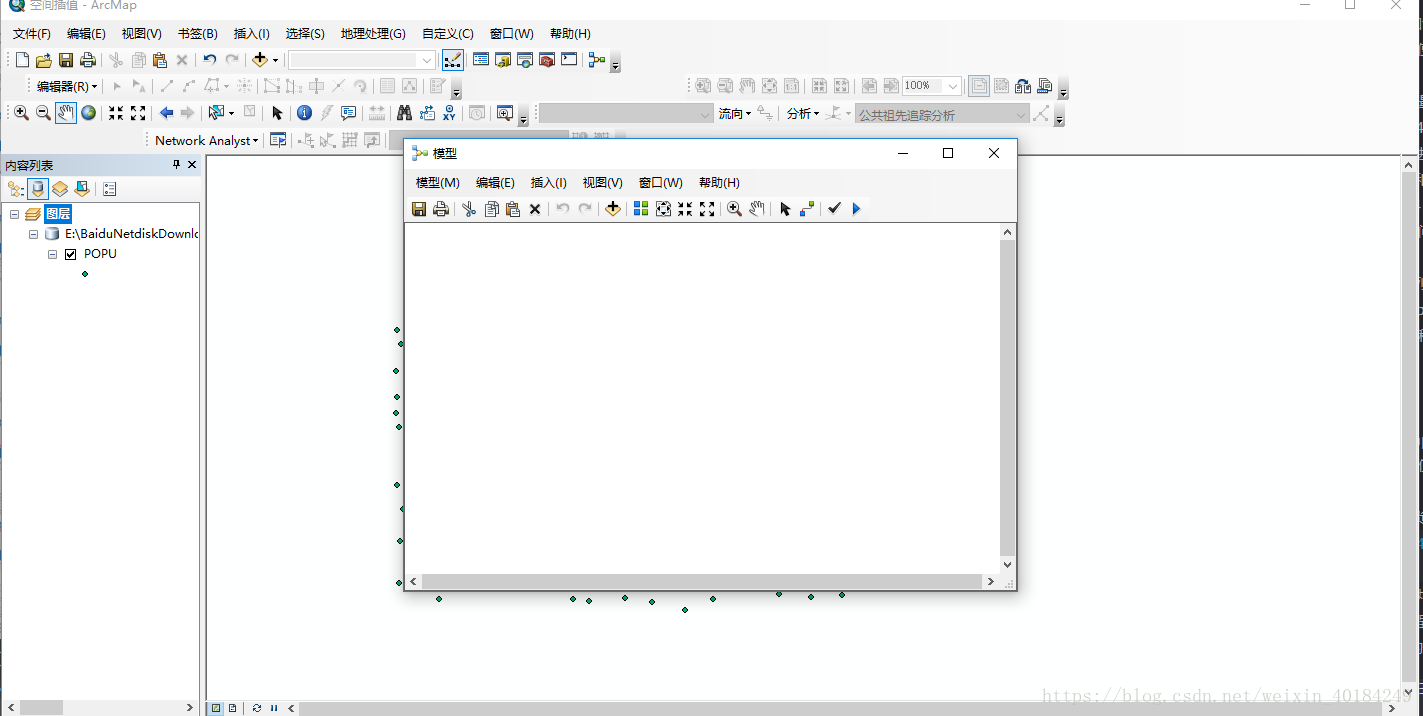Print the map from ArcMap toolbar
Screen dimensions: 1423x716
[88, 60]
